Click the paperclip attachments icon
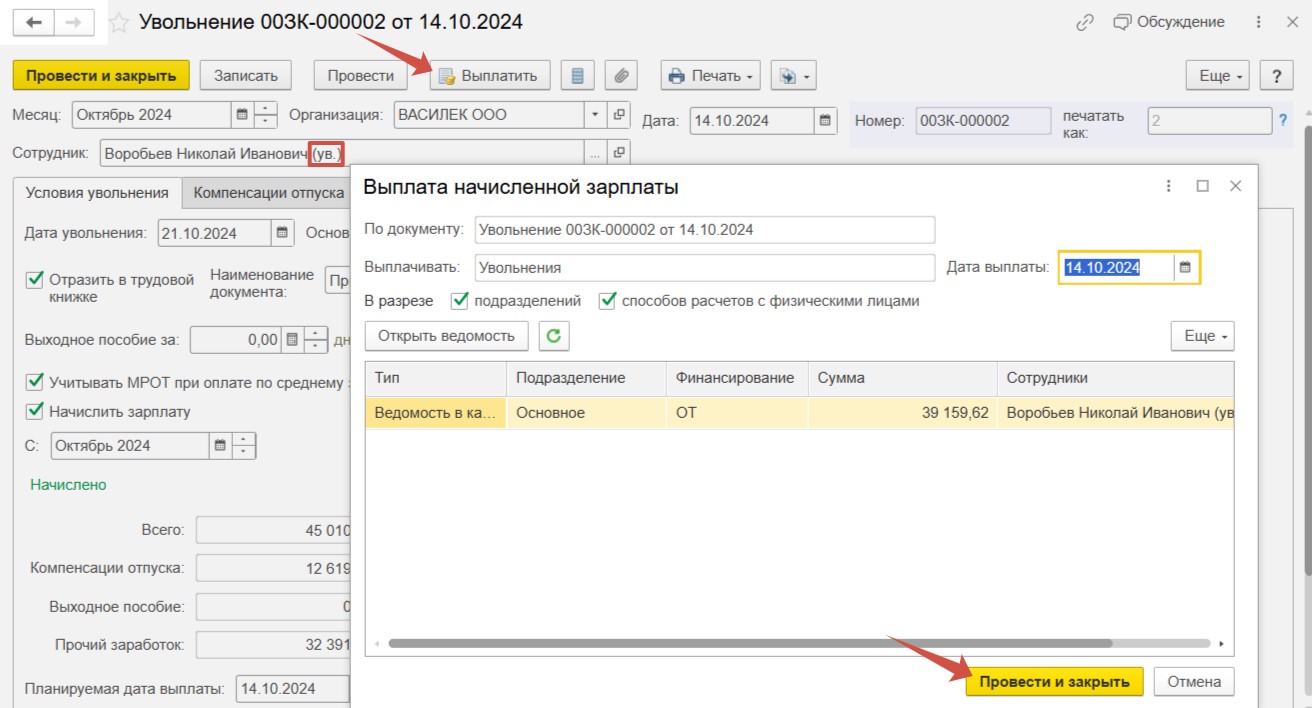The image size is (1312, 708). point(621,75)
